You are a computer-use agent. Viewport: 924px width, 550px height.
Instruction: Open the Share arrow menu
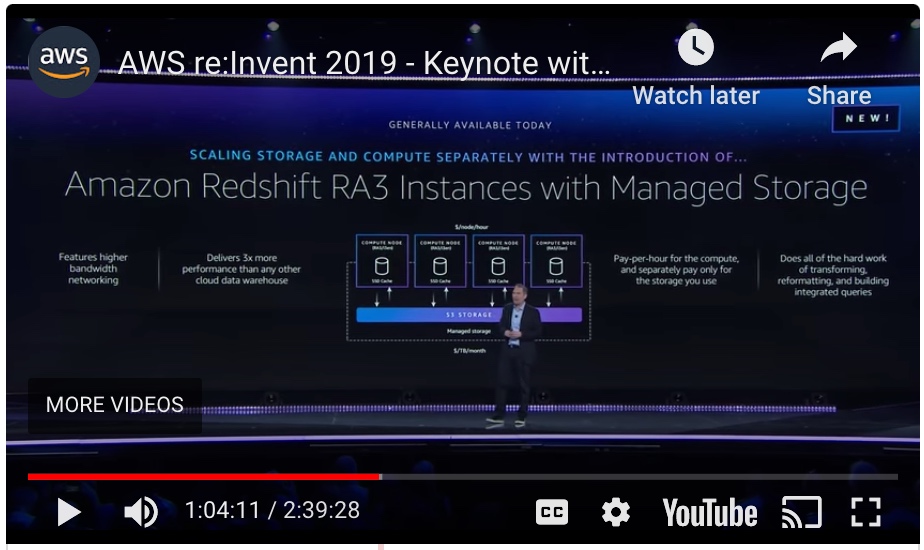pyautogui.click(x=839, y=68)
